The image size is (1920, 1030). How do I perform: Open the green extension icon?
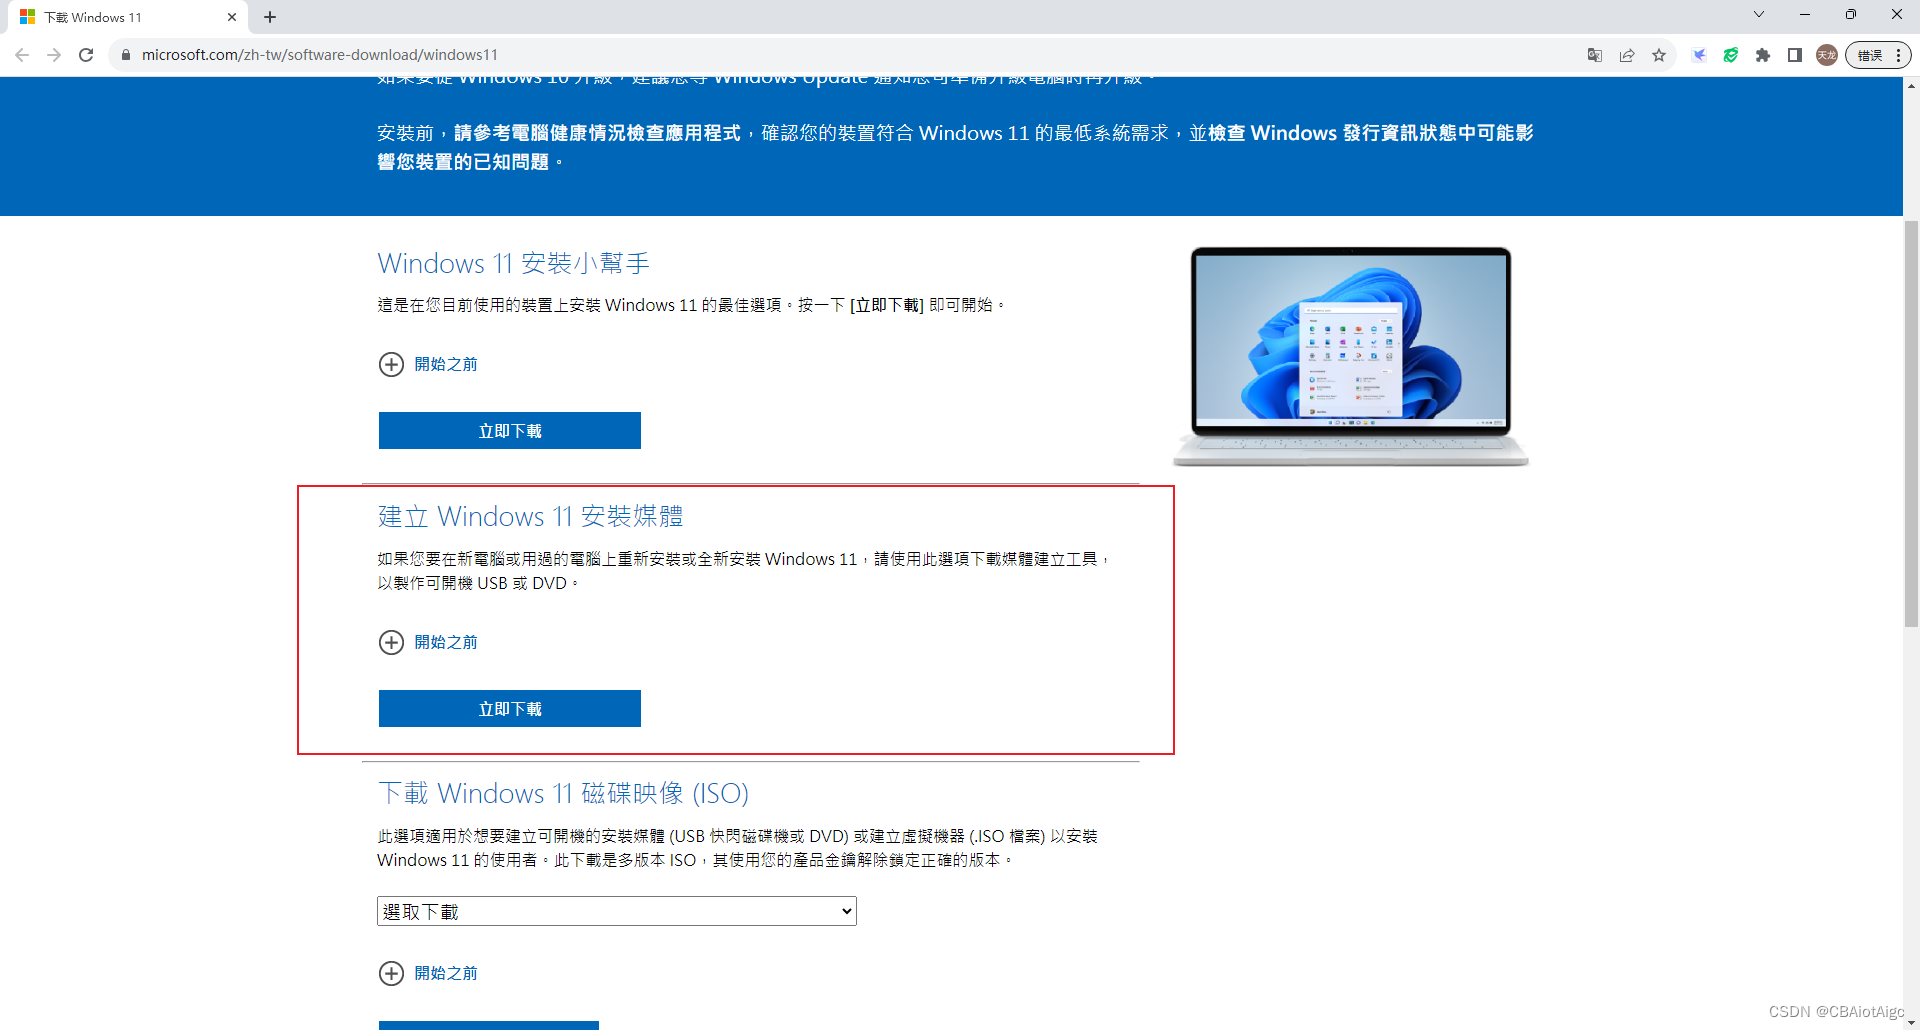point(1731,55)
